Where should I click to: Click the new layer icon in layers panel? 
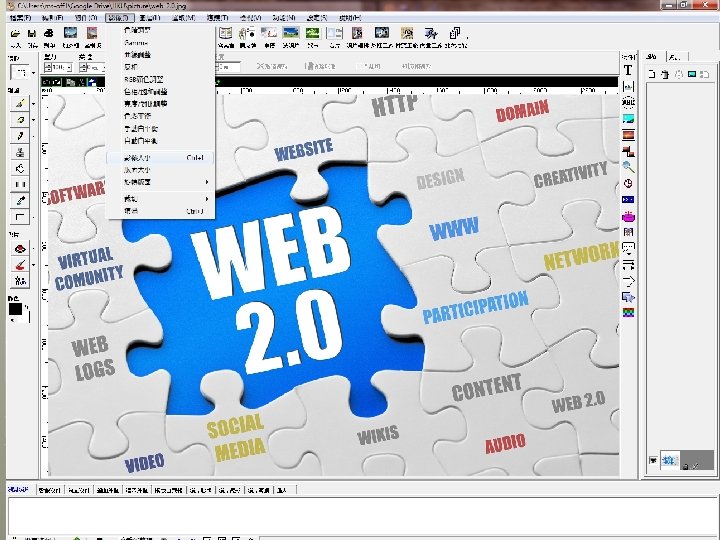pos(652,74)
